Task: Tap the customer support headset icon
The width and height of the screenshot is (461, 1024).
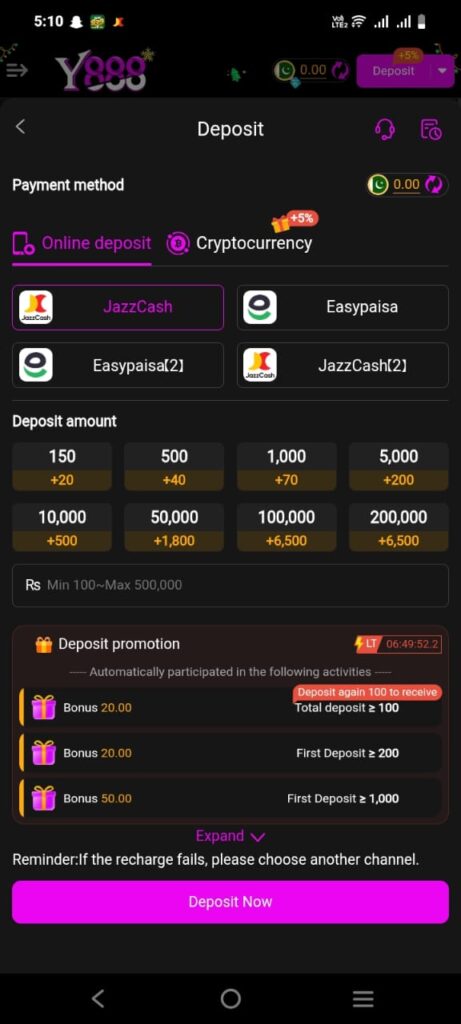Action: coord(385,129)
